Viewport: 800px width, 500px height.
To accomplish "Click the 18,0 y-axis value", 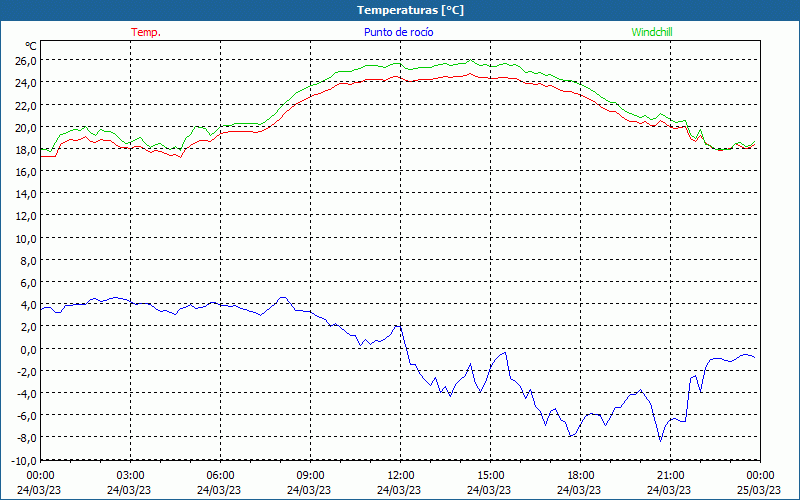I will point(26,149).
